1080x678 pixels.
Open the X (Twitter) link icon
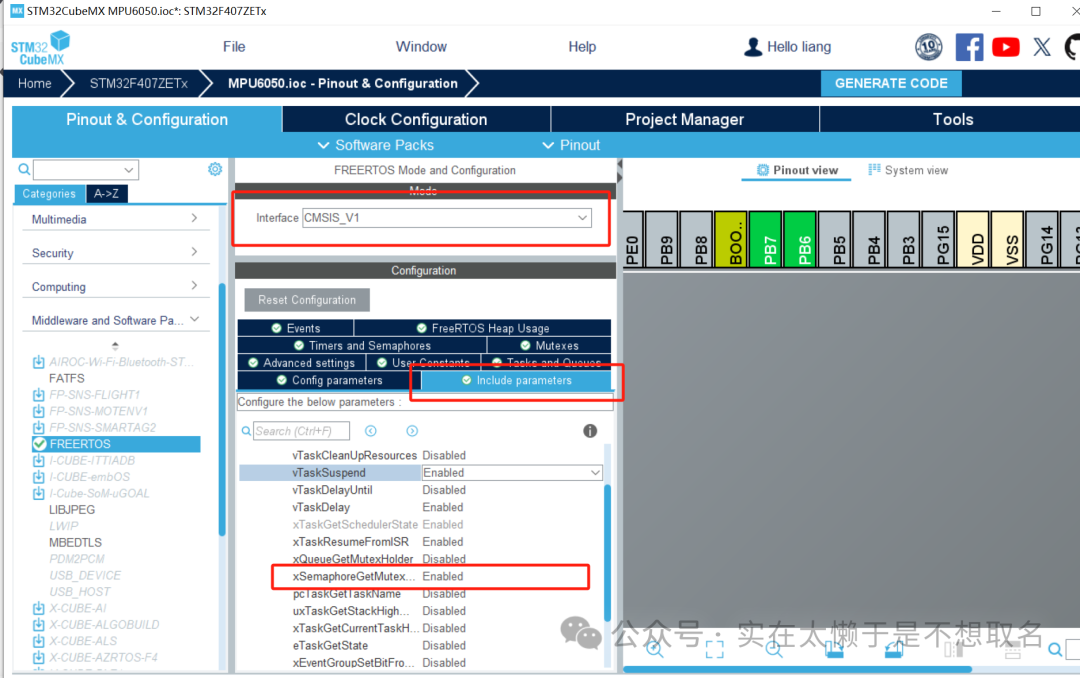pyautogui.click(x=1041, y=47)
